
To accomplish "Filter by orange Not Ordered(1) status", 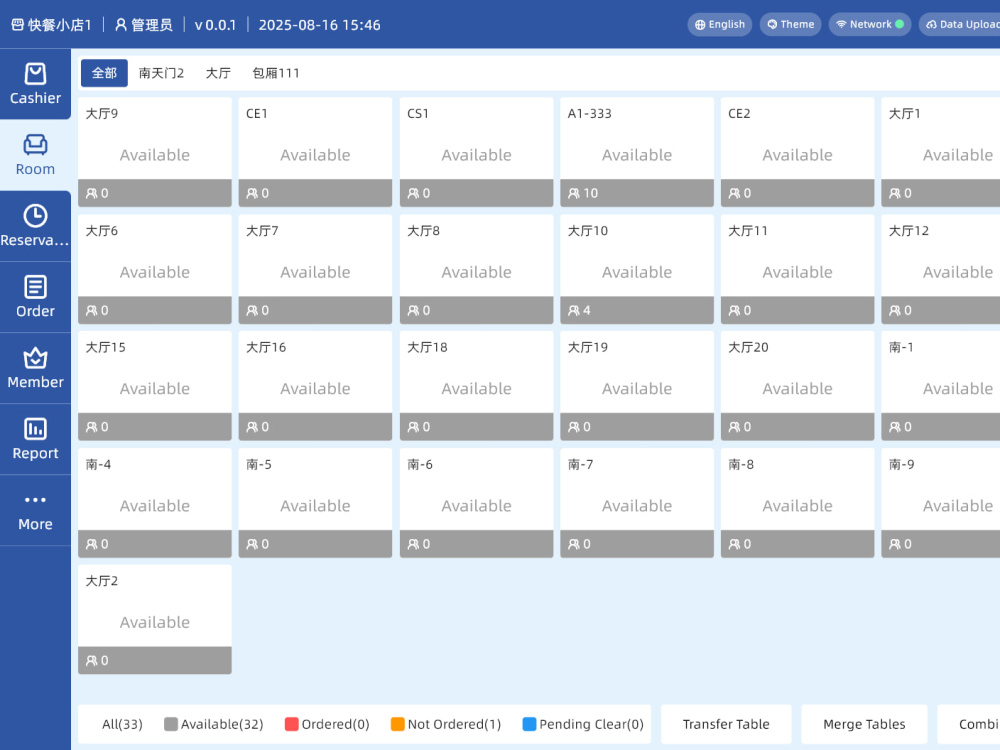I will point(446,724).
